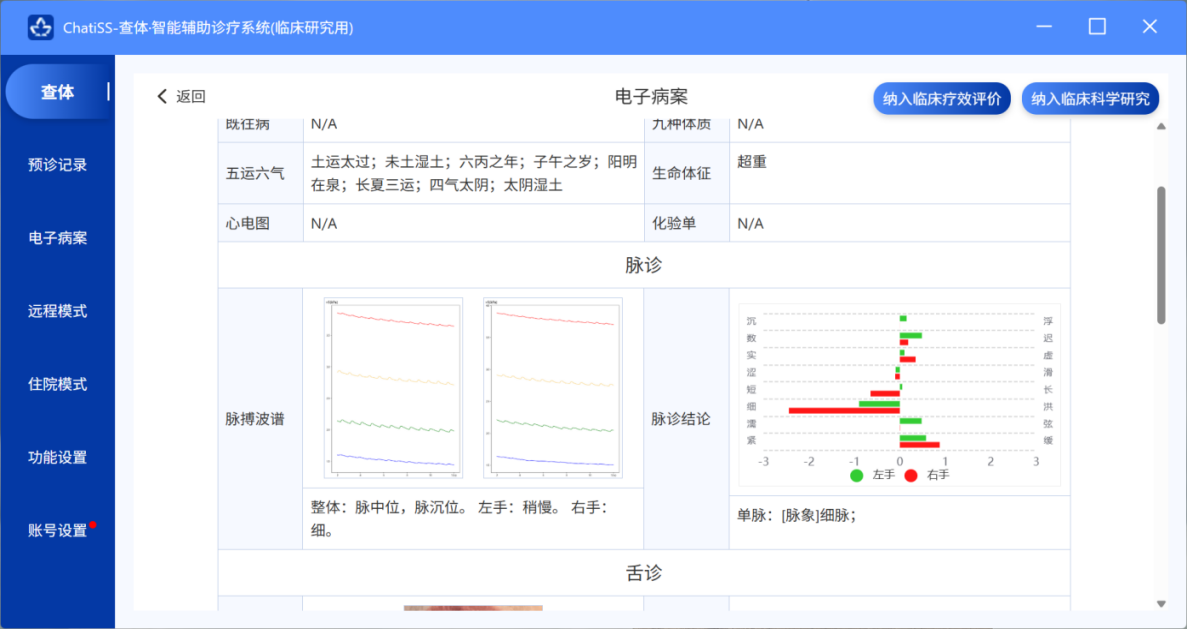Click the 单脉：[脉象]细脉 text

coord(796,515)
